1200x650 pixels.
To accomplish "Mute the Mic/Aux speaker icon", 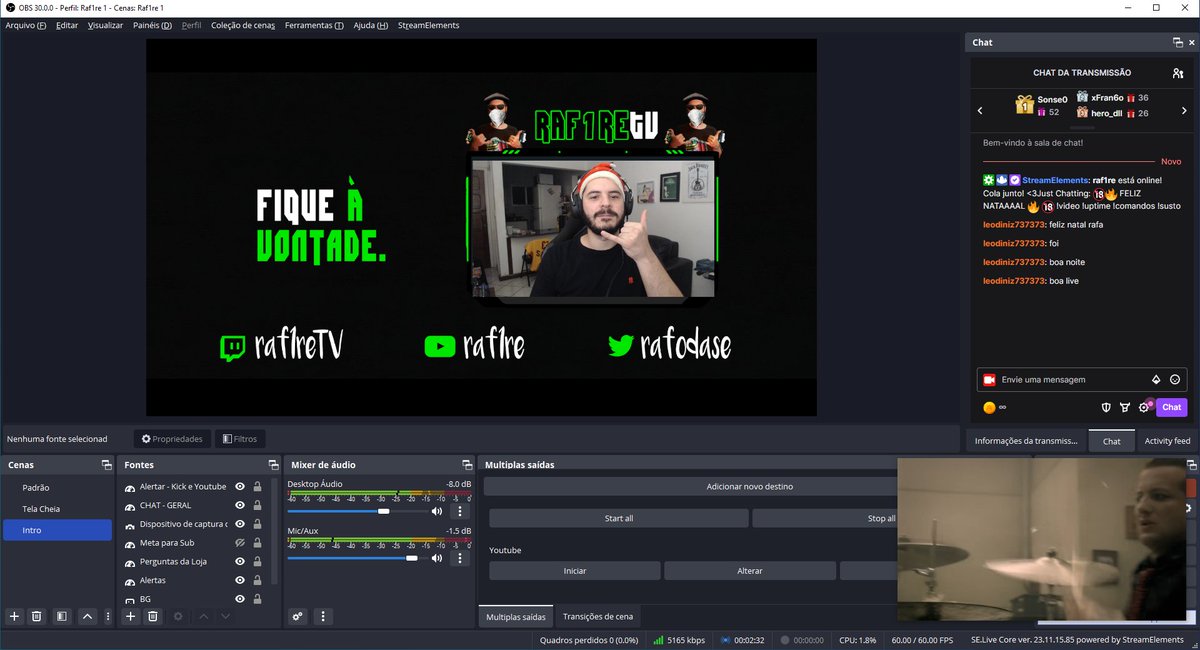I will [x=435, y=557].
